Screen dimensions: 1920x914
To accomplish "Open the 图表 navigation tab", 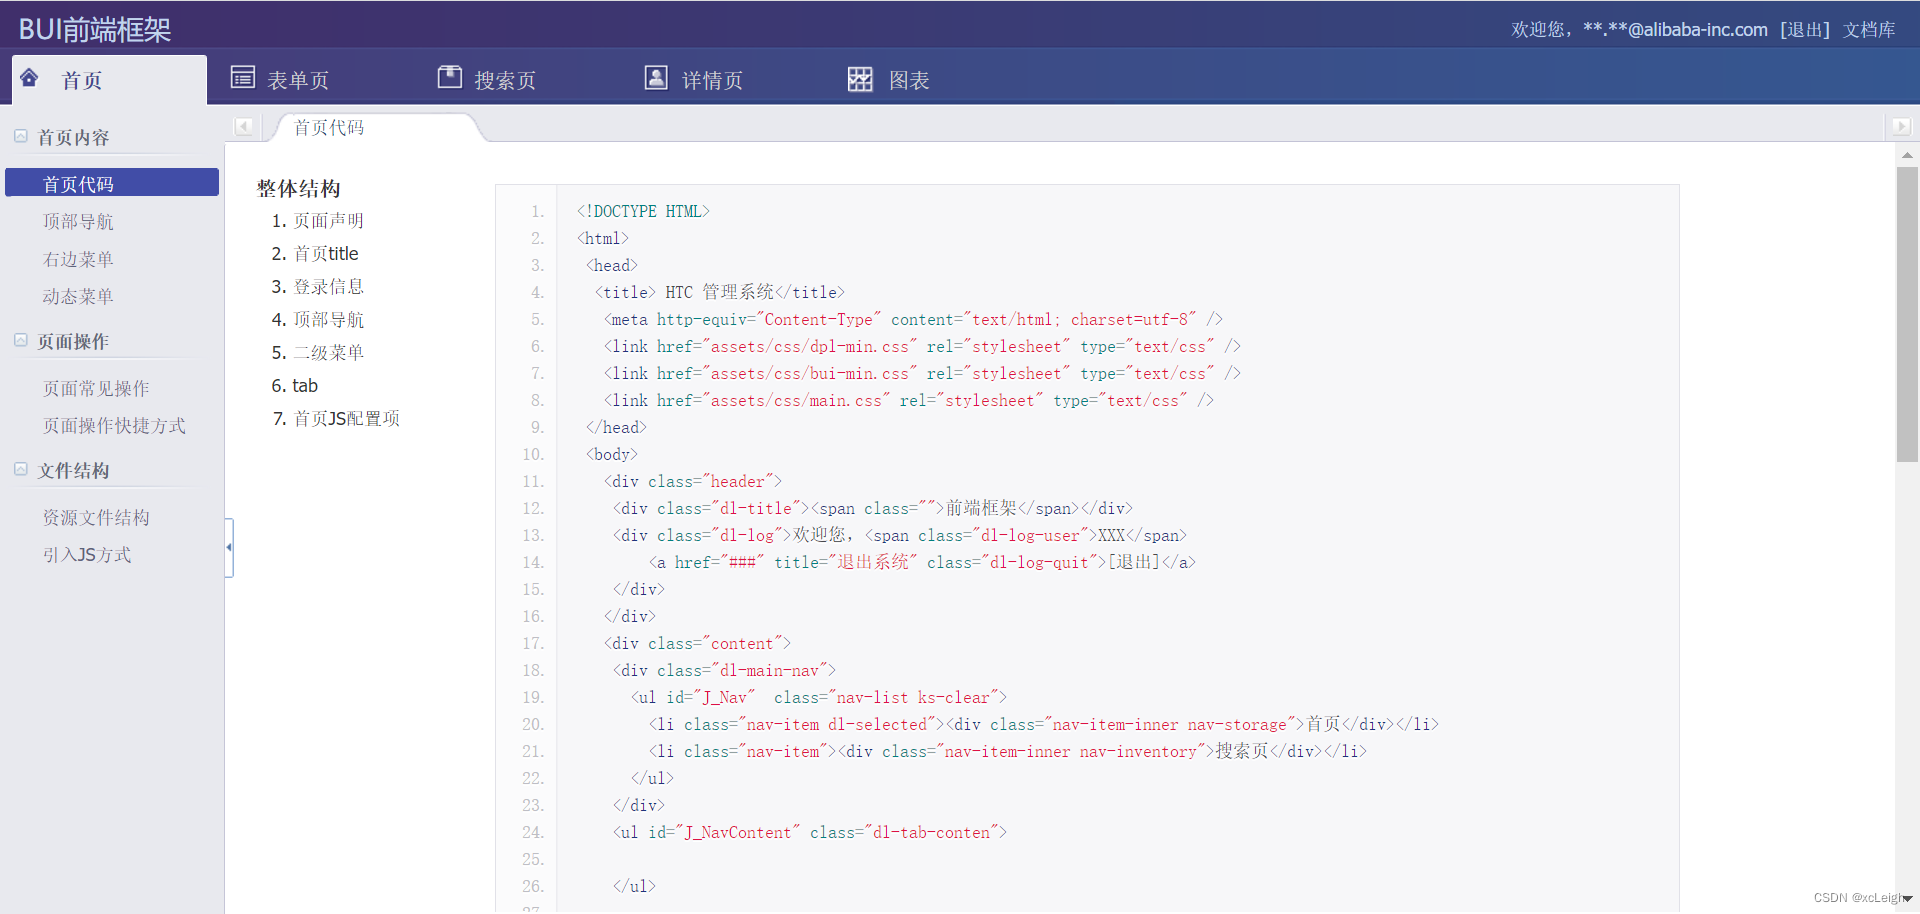I will [908, 80].
